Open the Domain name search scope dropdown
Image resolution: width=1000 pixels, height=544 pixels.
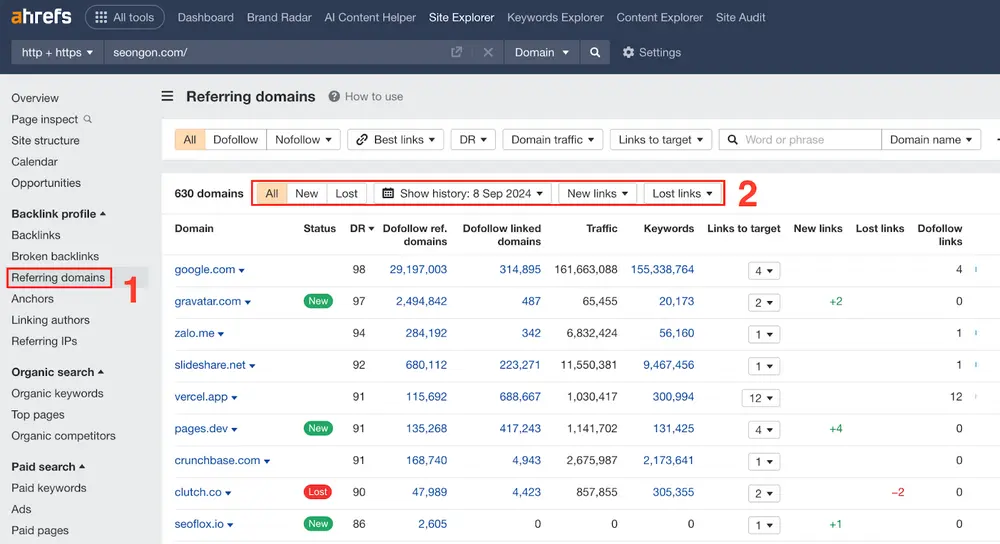click(x=930, y=140)
